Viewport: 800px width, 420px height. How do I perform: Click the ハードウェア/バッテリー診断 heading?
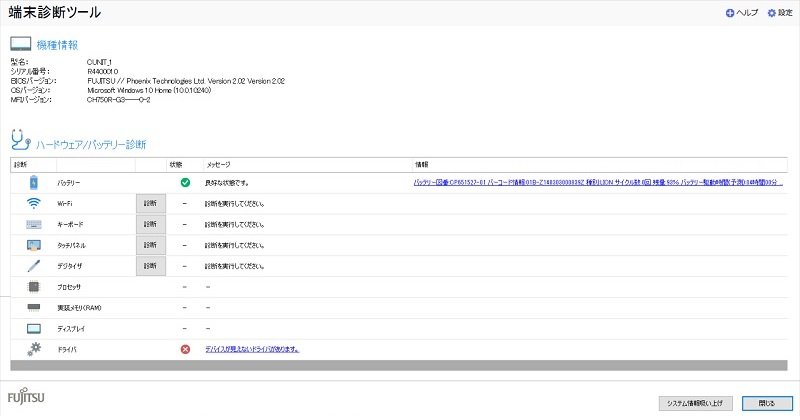[91, 144]
